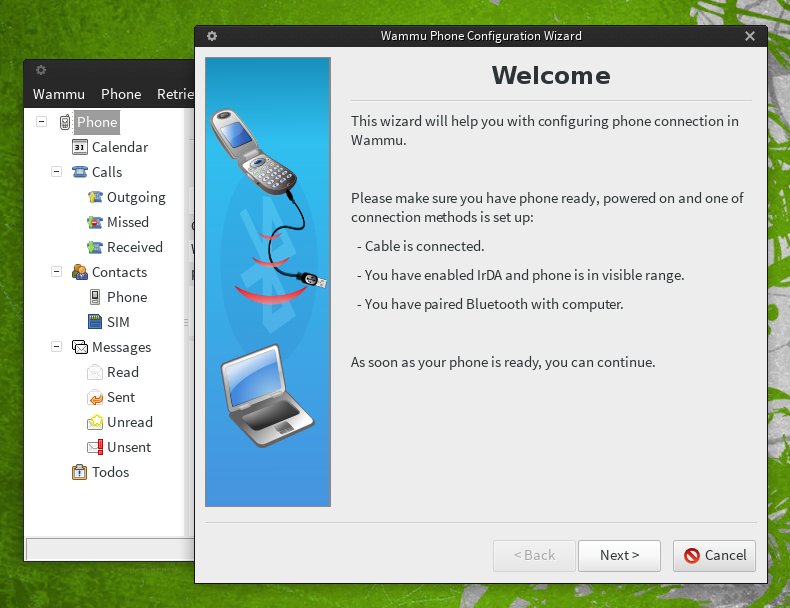Viewport: 790px width, 608px height.
Task: Select the Missed calls icon
Action: point(95,222)
